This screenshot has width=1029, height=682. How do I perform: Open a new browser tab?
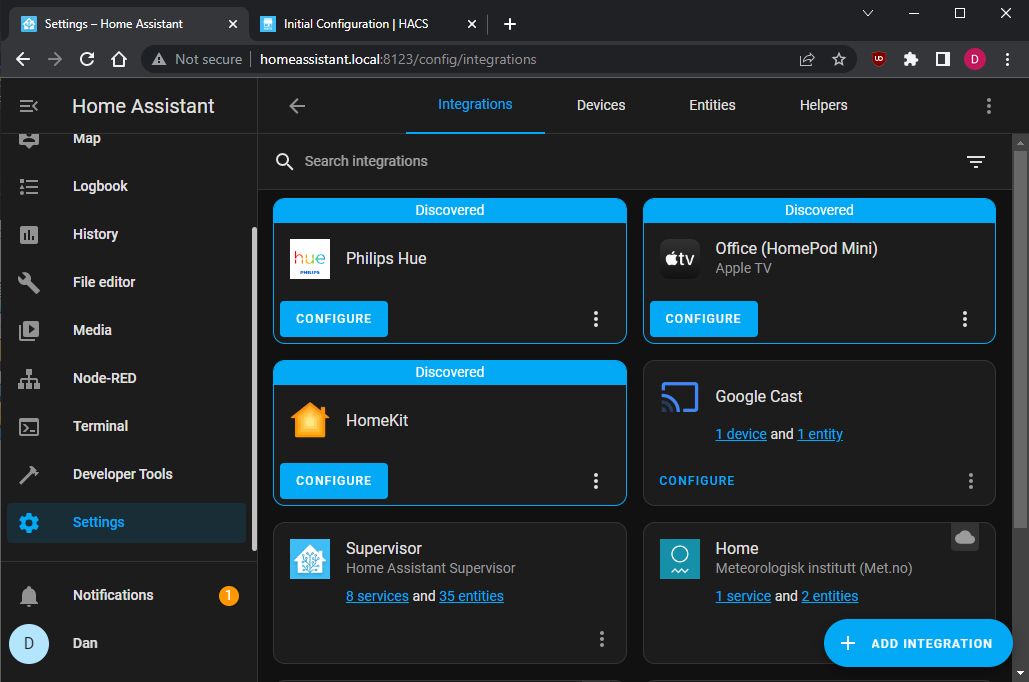(x=510, y=24)
